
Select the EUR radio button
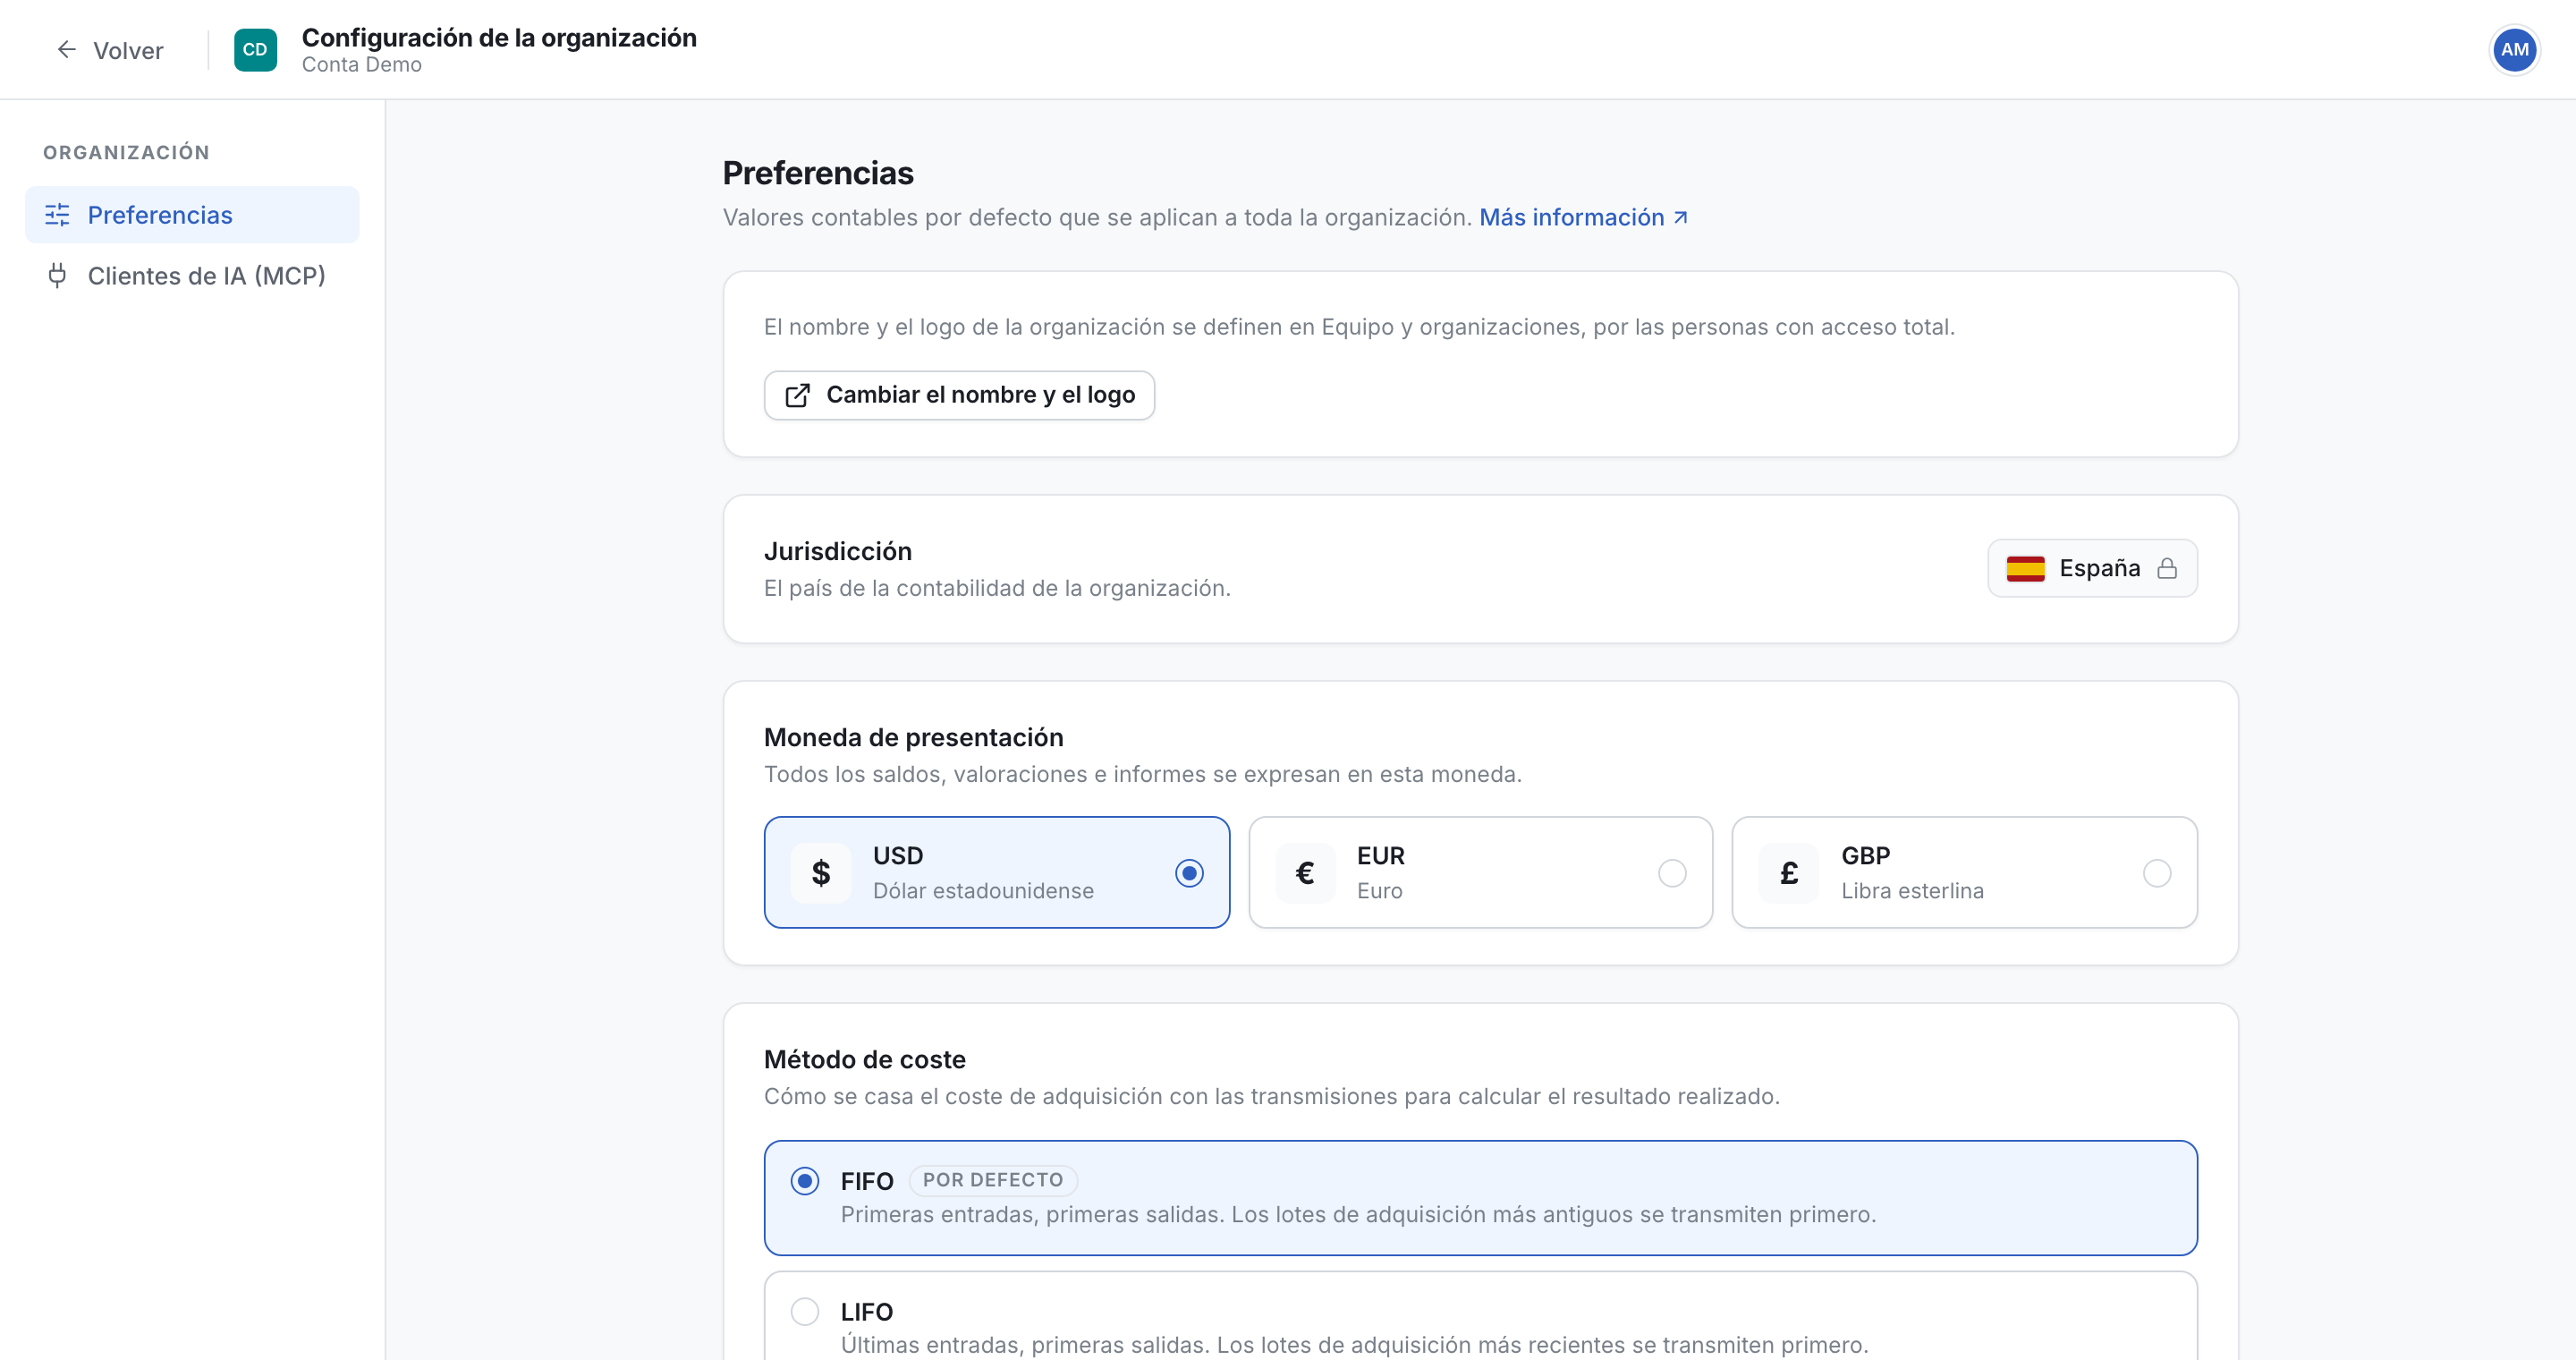1672,873
